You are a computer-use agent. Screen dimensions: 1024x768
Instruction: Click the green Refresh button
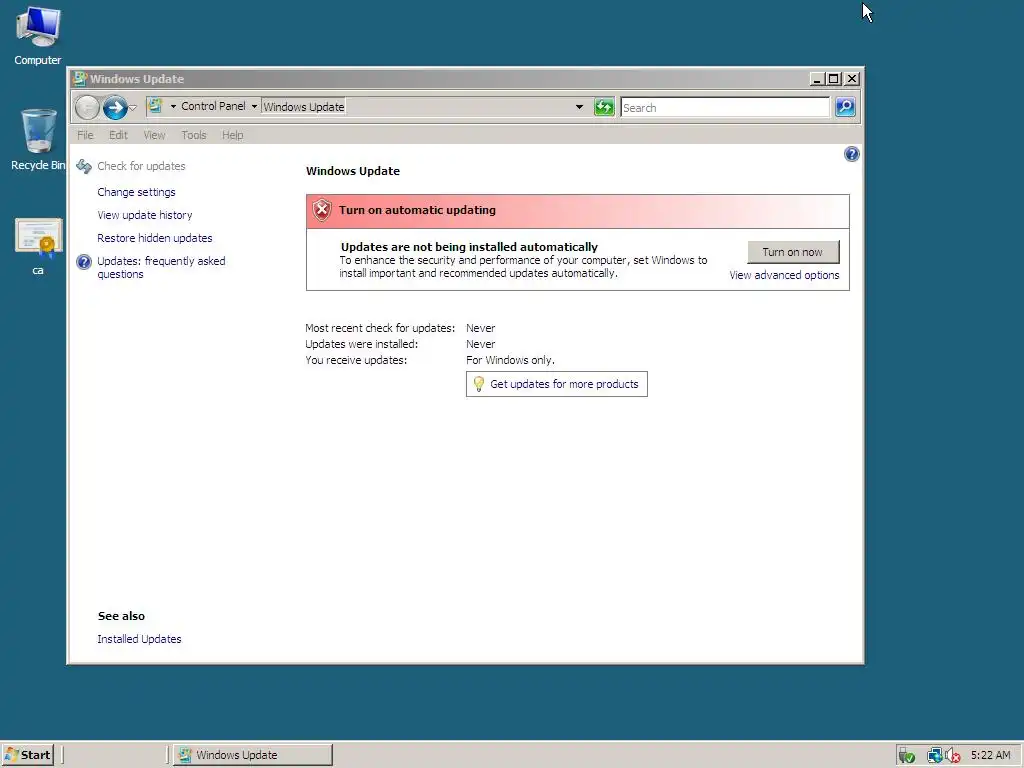click(x=604, y=107)
